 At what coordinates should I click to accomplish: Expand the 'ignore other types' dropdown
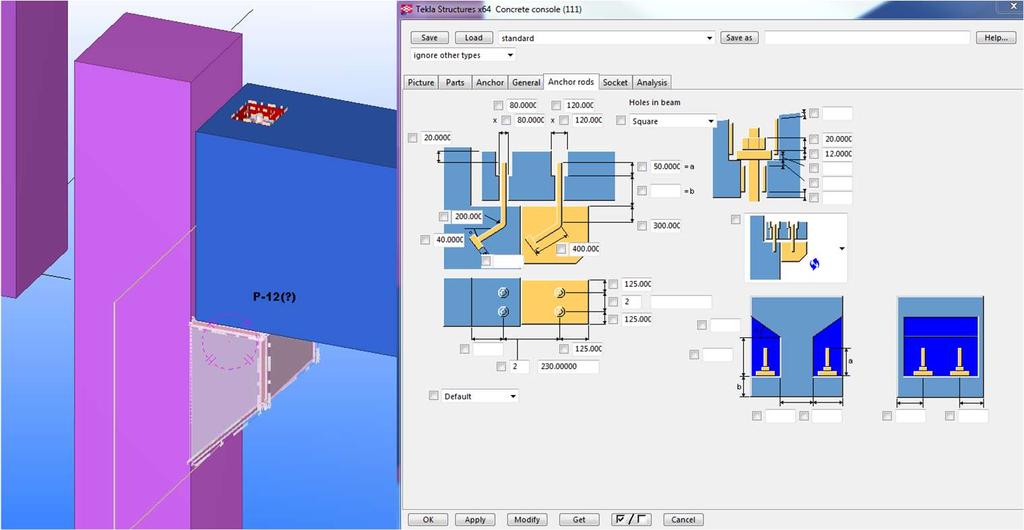[462, 55]
